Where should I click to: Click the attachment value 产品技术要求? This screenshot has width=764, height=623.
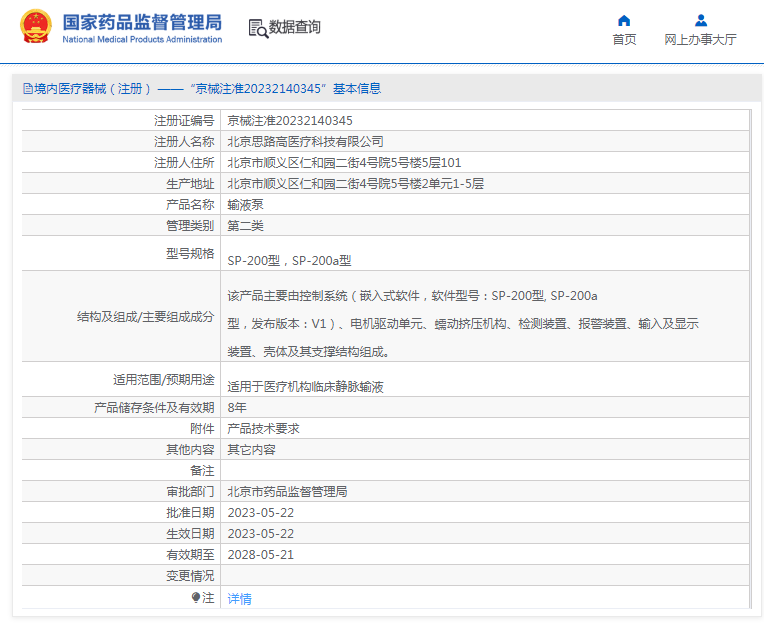tap(263, 428)
